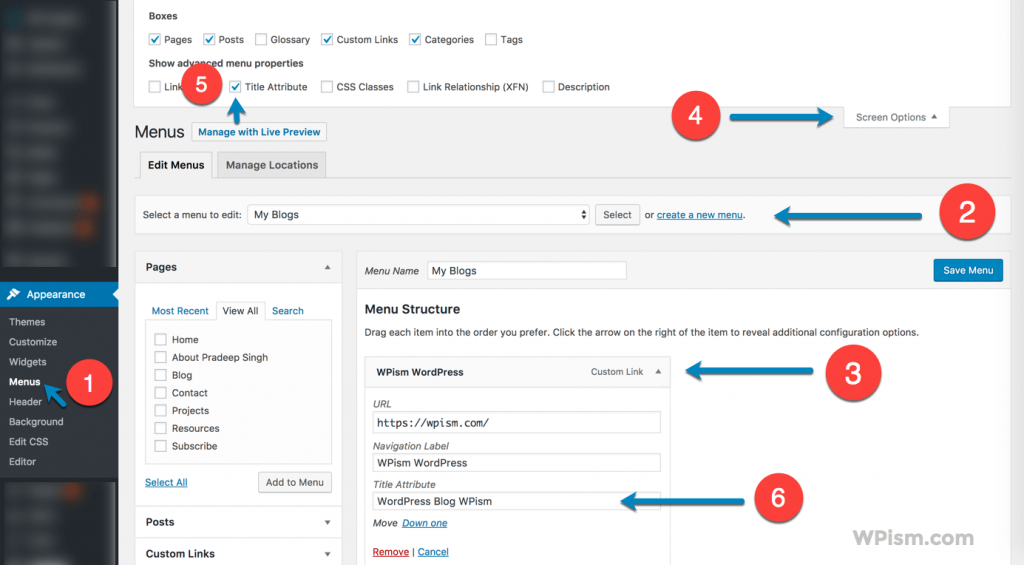
Task: Check the Projects page checkbox
Action: (161, 410)
